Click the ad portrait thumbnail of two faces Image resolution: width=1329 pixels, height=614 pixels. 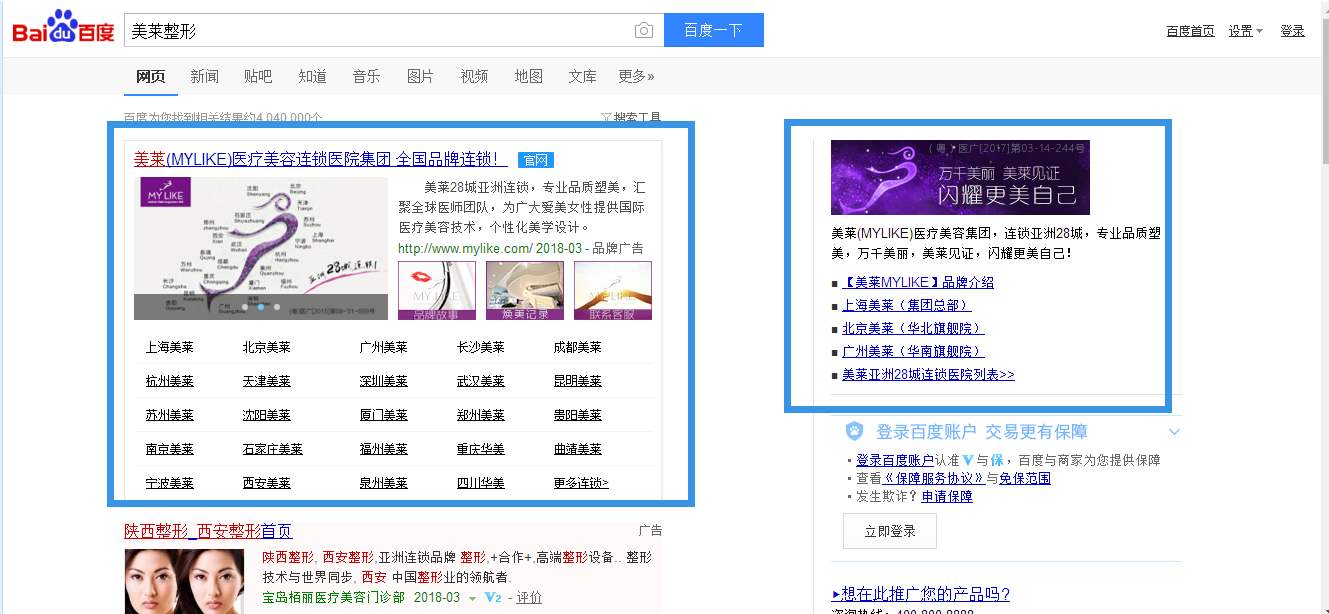[184, 581]
